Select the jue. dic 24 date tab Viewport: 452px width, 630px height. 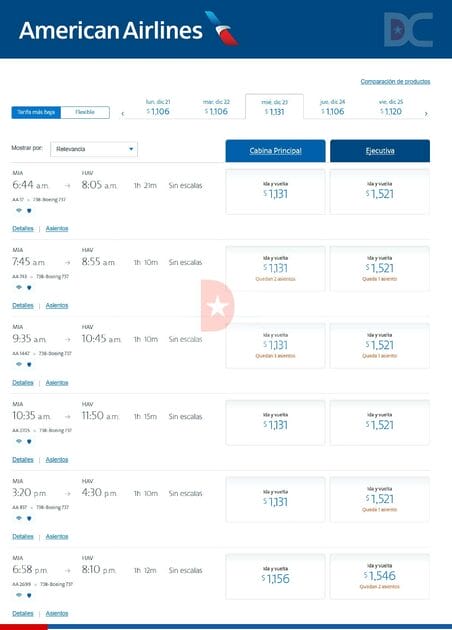coord(333,107)
